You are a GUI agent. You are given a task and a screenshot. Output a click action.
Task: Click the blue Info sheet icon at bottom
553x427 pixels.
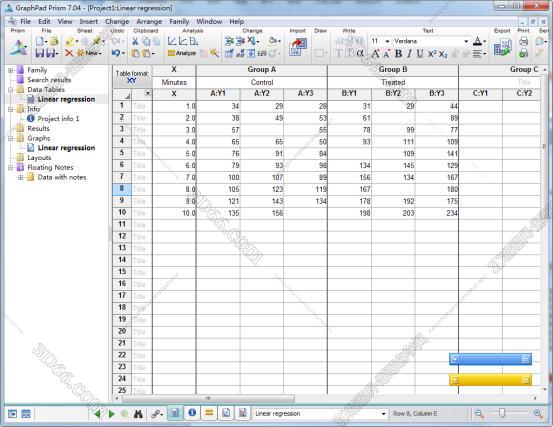coord(192,413)
